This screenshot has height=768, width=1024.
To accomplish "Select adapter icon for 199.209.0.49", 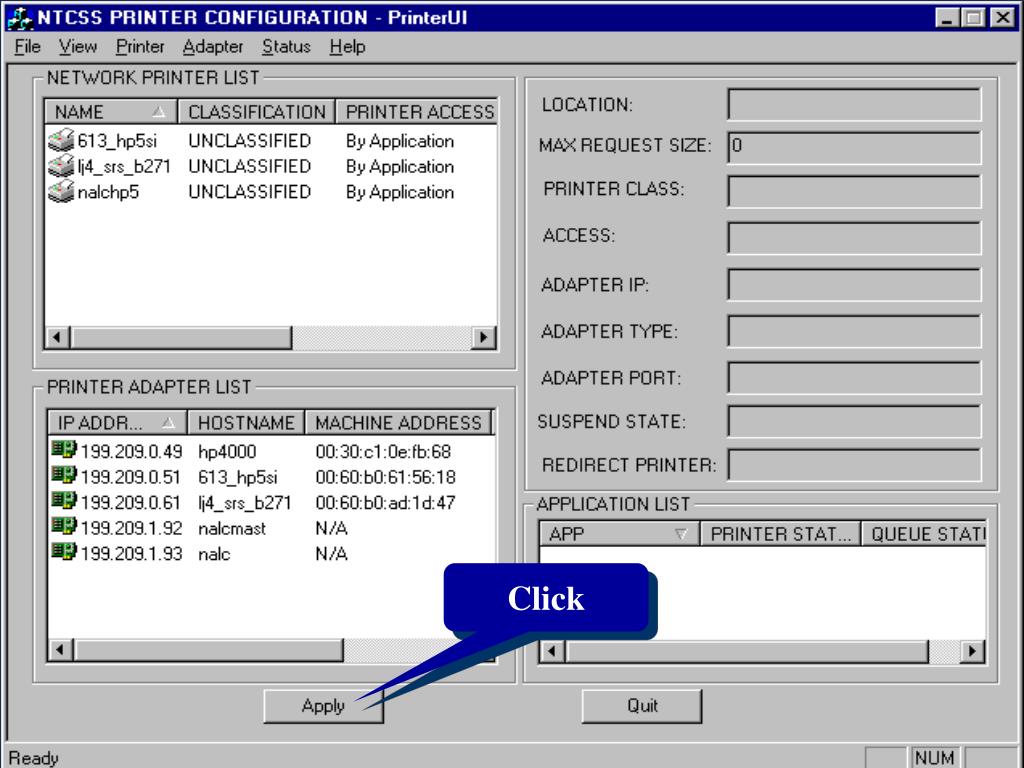I will tap(64, 449).
